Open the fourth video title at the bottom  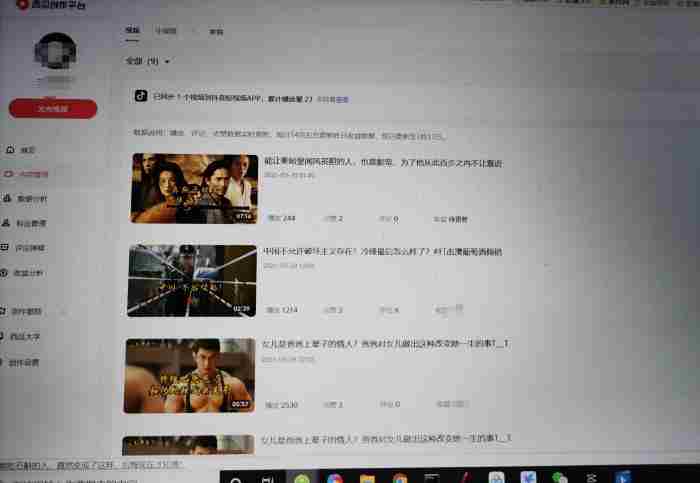(386, 439)
